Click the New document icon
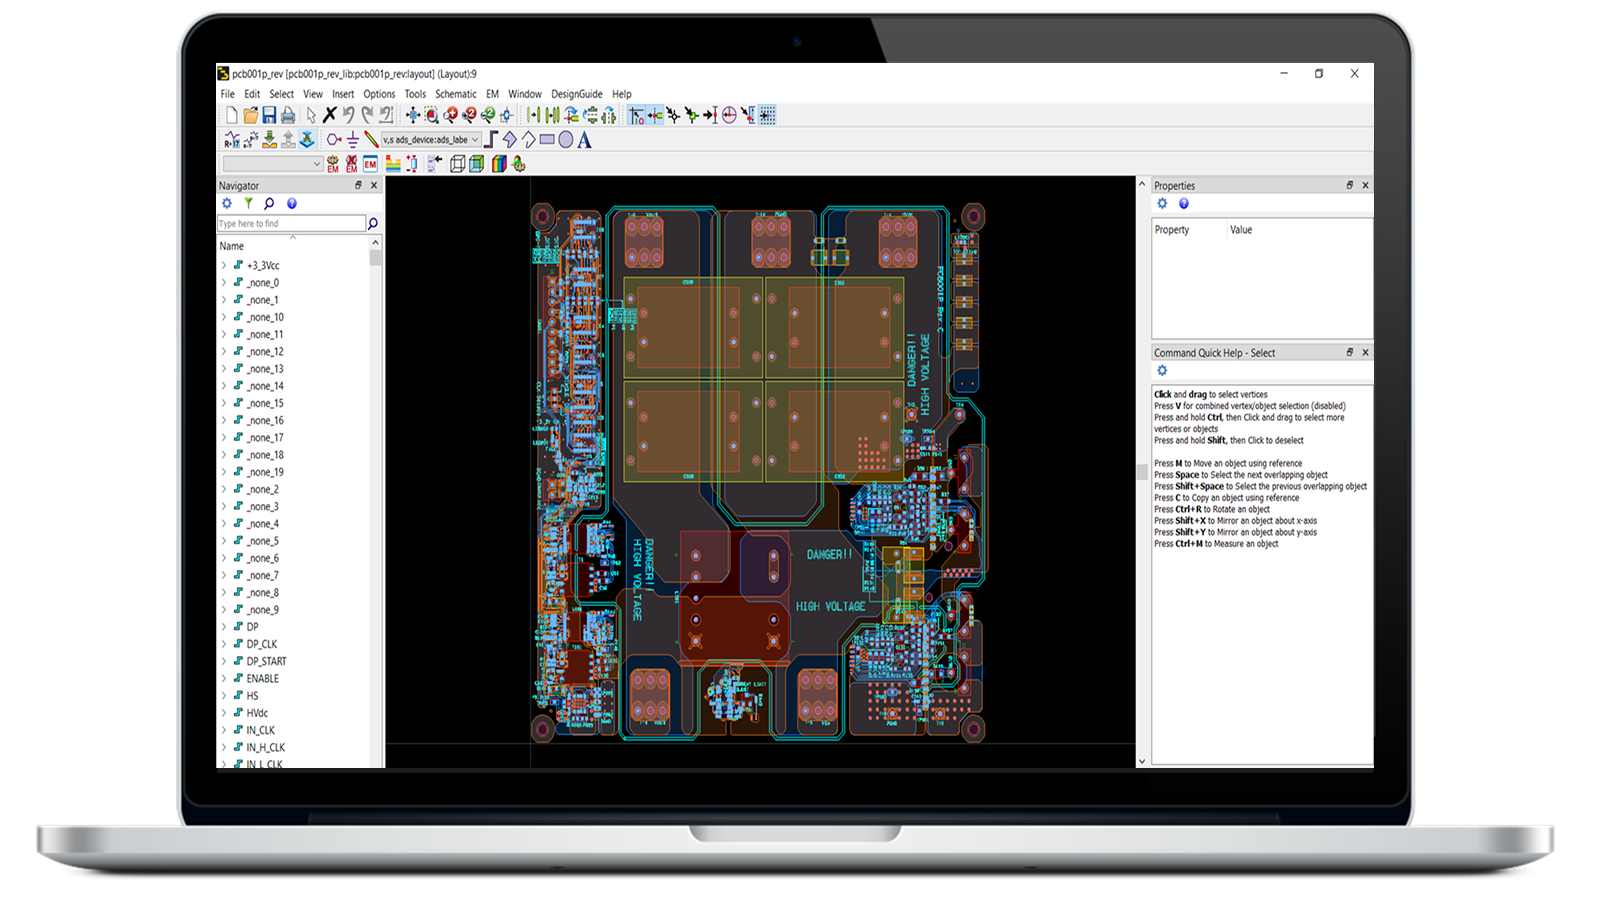 pyautogui.click(x=231, y=115)
